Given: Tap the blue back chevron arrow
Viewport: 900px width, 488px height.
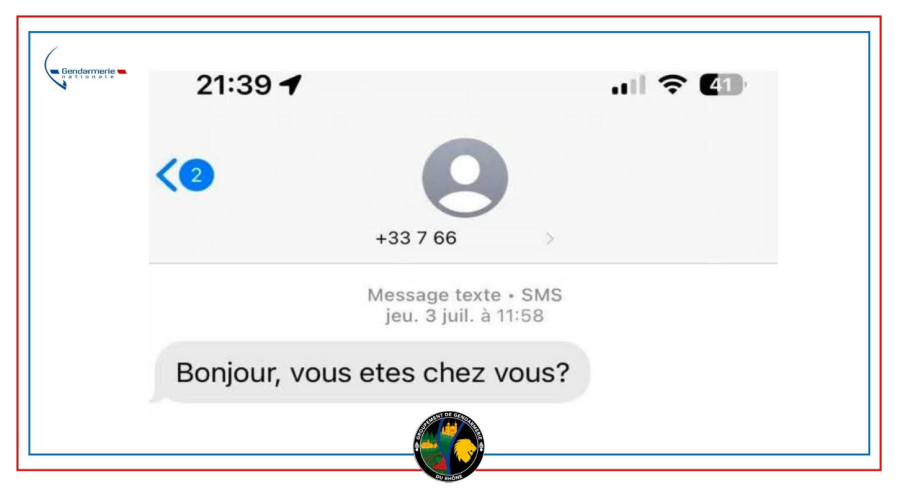Looking at the screenshot, I should [x=166, y=175].
